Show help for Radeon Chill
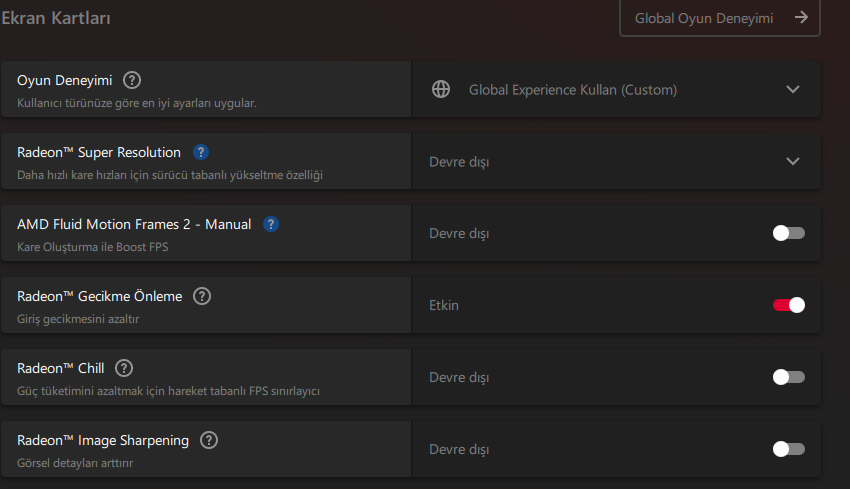The image size is (850, 489). (x=124, y=368)
